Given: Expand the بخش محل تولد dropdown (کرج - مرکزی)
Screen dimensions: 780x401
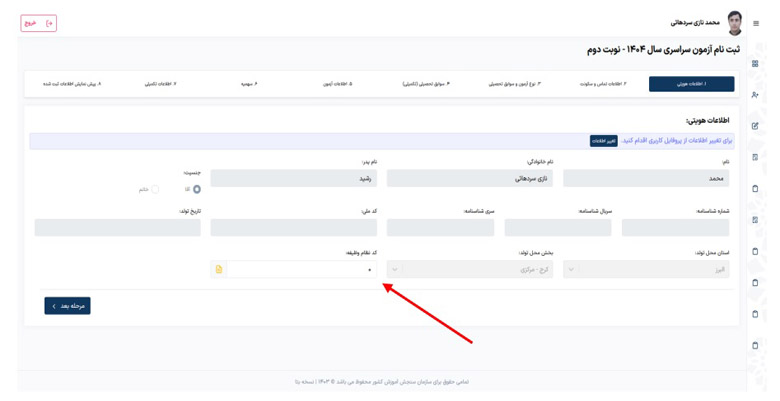Looking at the screenshot, I should (x=470, y=269).
